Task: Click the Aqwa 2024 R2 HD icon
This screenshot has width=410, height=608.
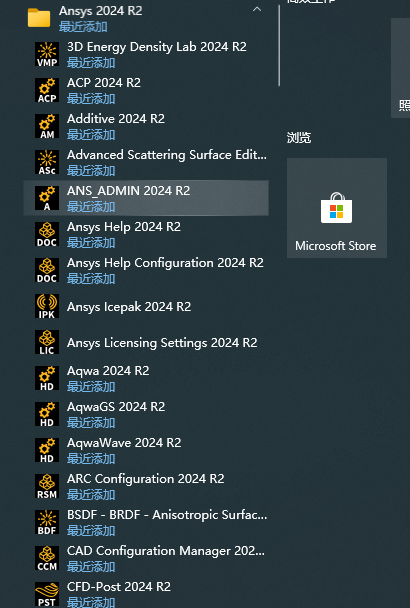Action: (47, 378)
